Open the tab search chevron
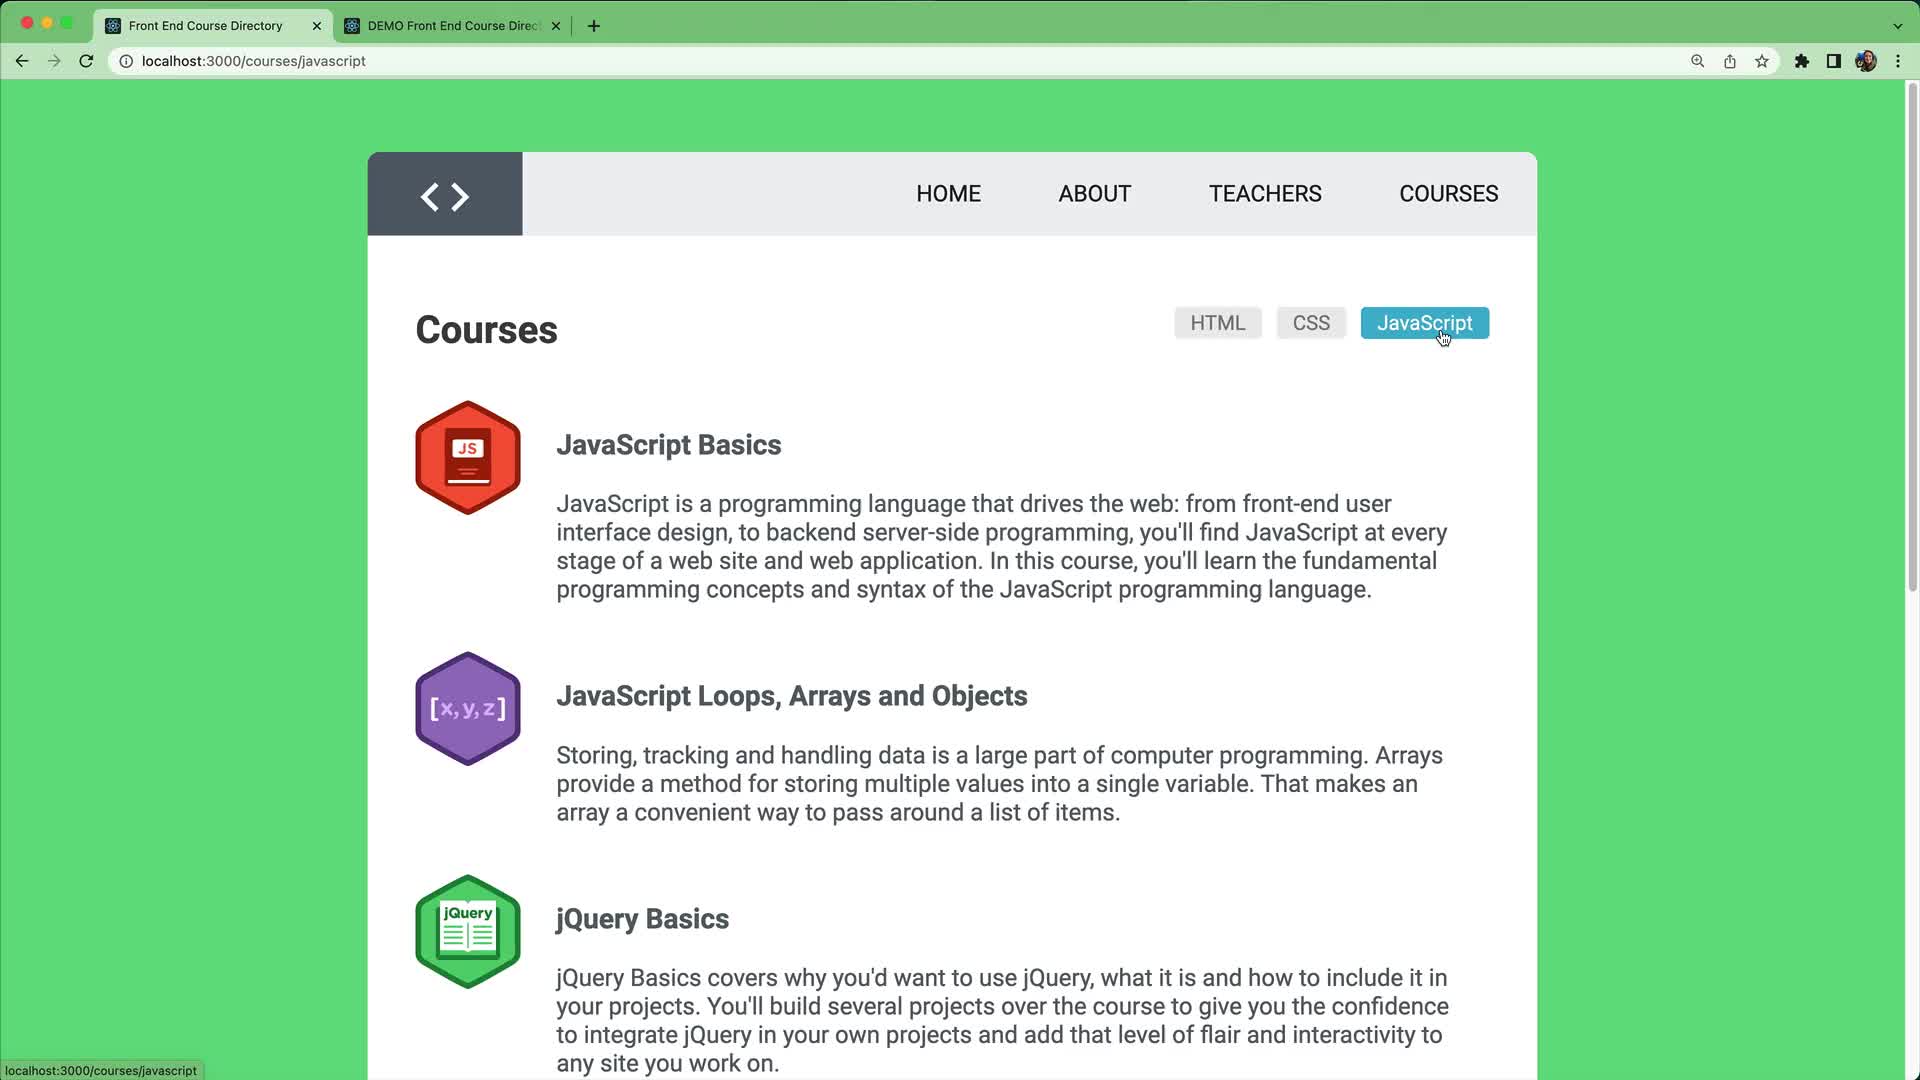The height and width of the screenshot is (1080, 1920). 1897,25
